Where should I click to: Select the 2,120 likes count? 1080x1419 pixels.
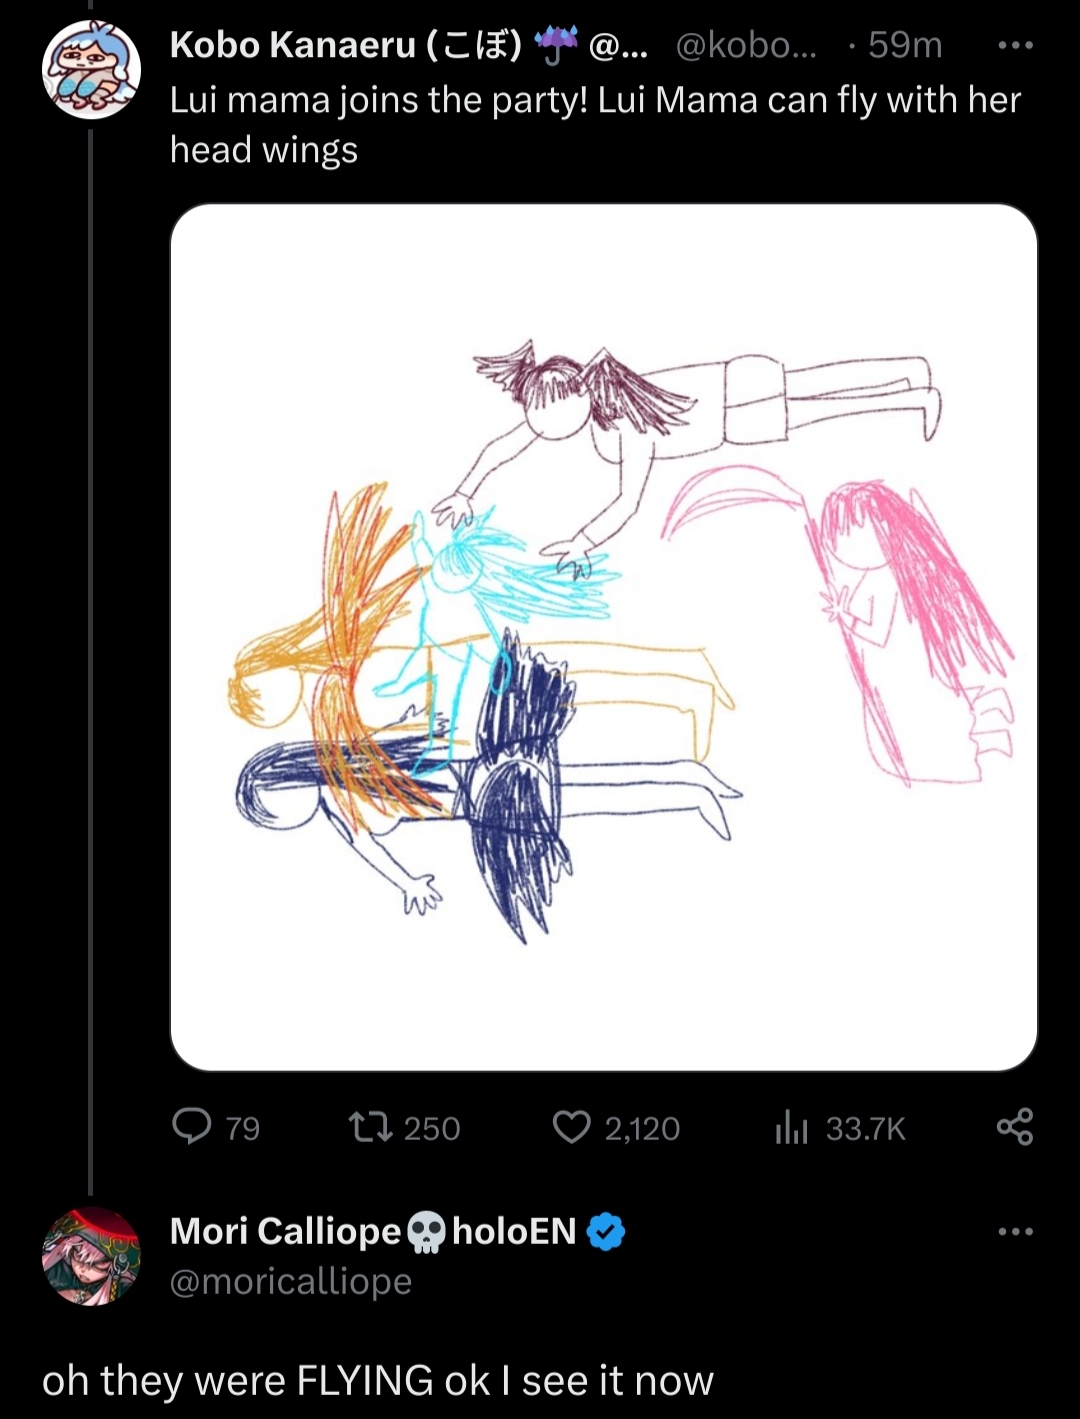pyautogui.click(x=642, y=1129)
